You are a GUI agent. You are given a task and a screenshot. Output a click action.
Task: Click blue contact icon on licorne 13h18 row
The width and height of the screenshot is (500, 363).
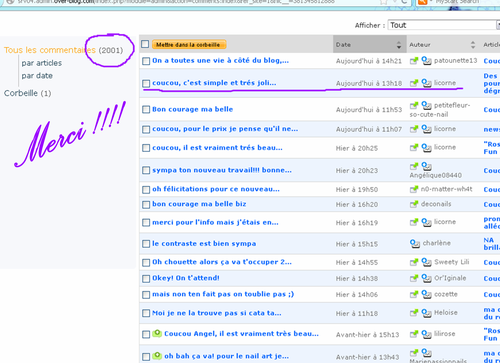(426, 83)
